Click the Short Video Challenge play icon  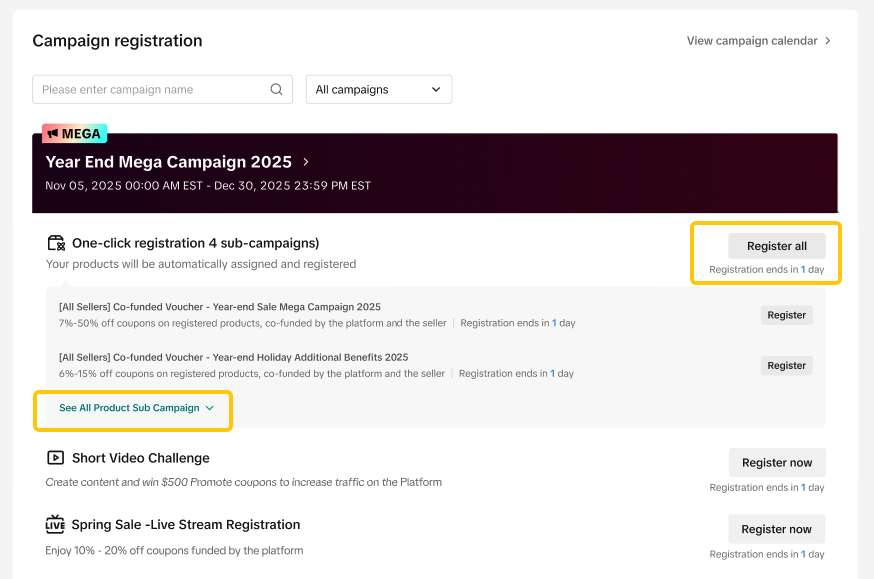(x=55, y=458)
